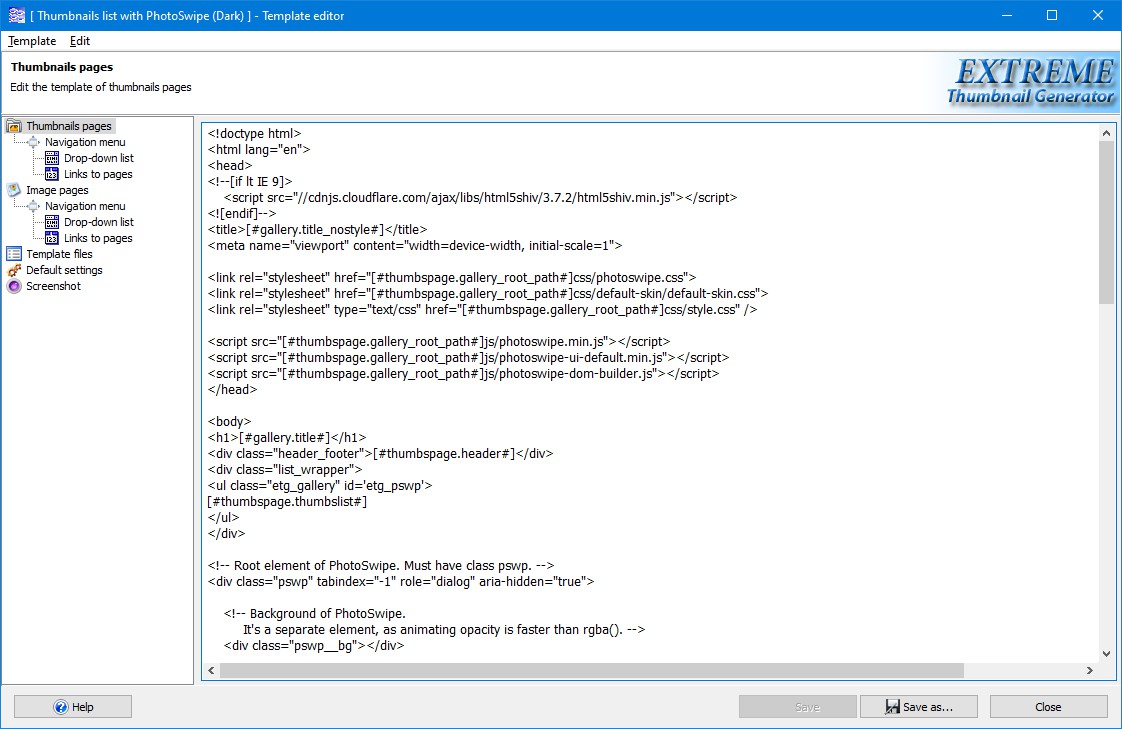This screenshot has width=1122, height=729.
Task: Click the html5shiv.min.js script line
Action: tap(480, 197)
